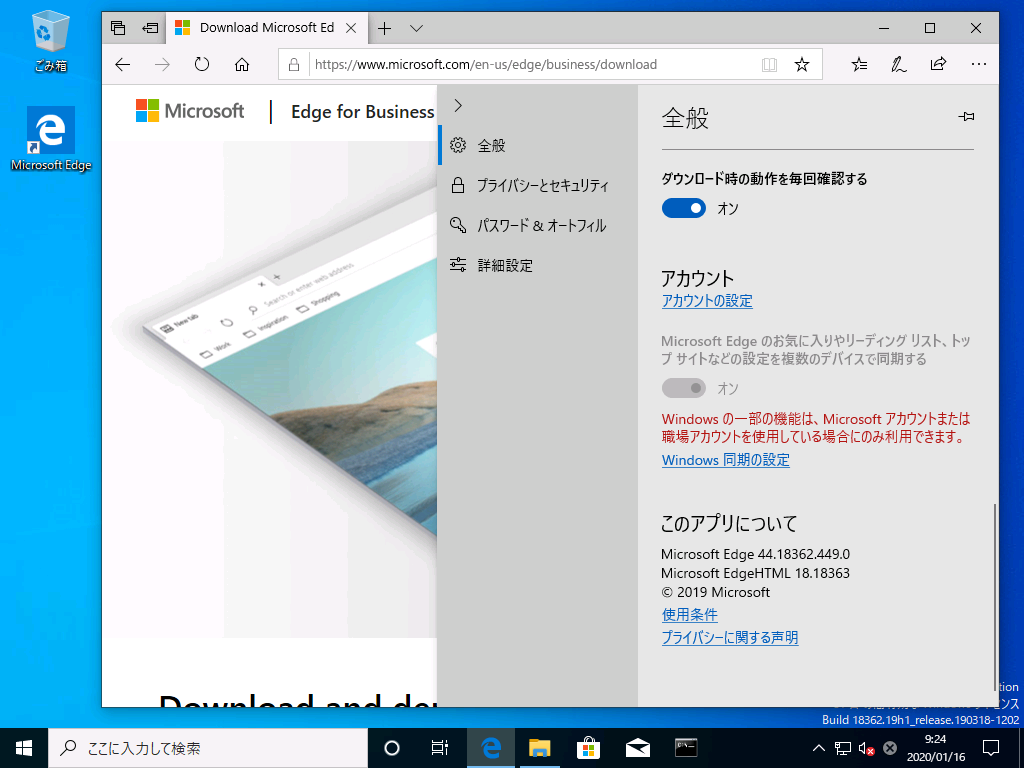Pin the settings pane
This screenshot has height=768, width=1024.
967,116
